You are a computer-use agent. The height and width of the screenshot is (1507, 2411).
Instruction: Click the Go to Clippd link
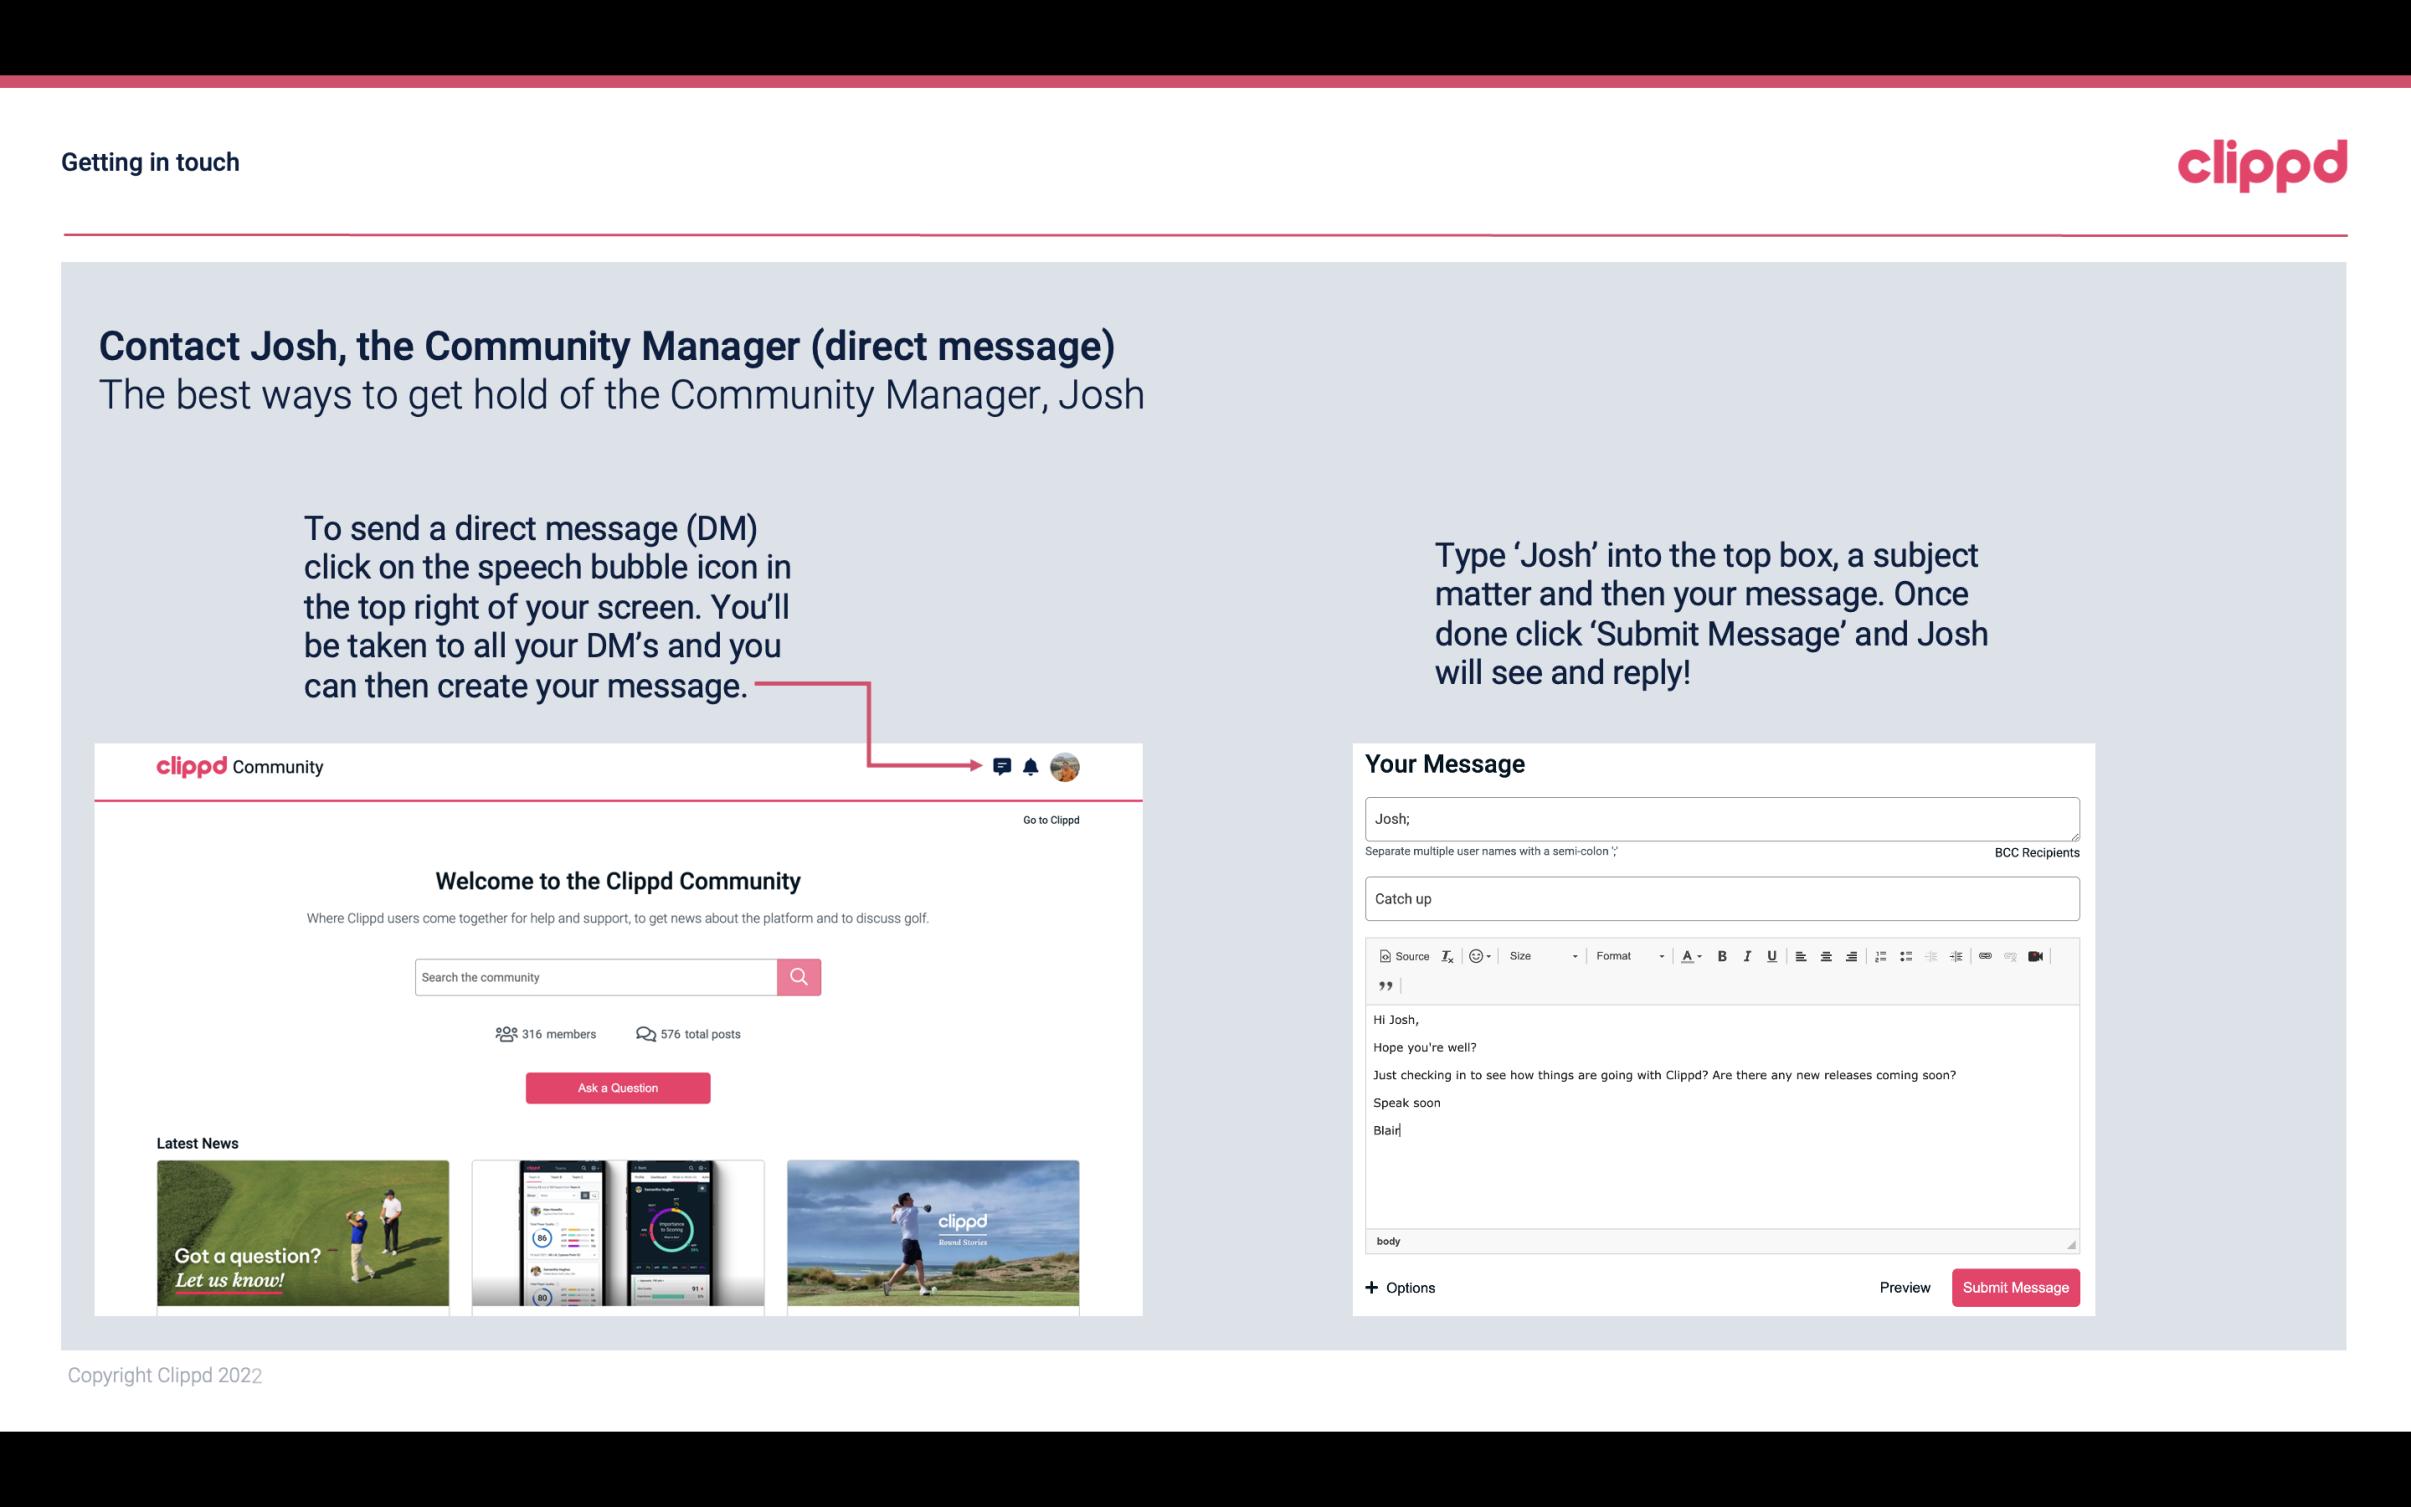click(x=1050, y=819)
